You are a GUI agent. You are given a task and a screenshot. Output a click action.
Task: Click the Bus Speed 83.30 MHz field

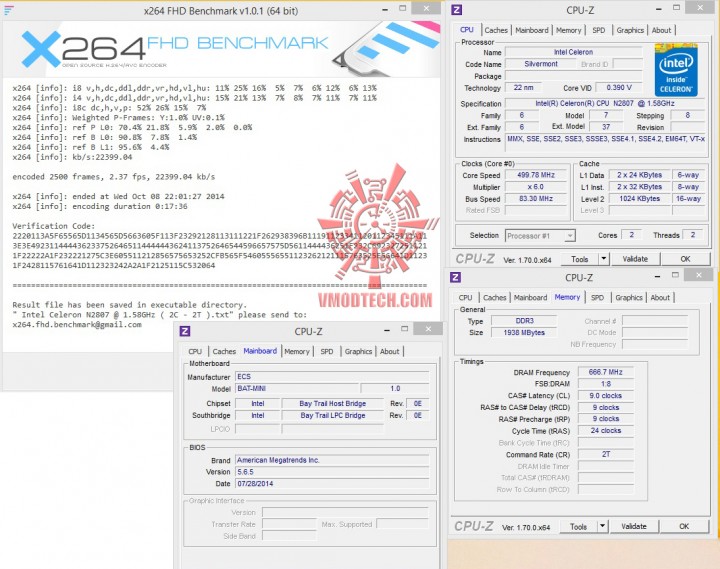[535, 199]
